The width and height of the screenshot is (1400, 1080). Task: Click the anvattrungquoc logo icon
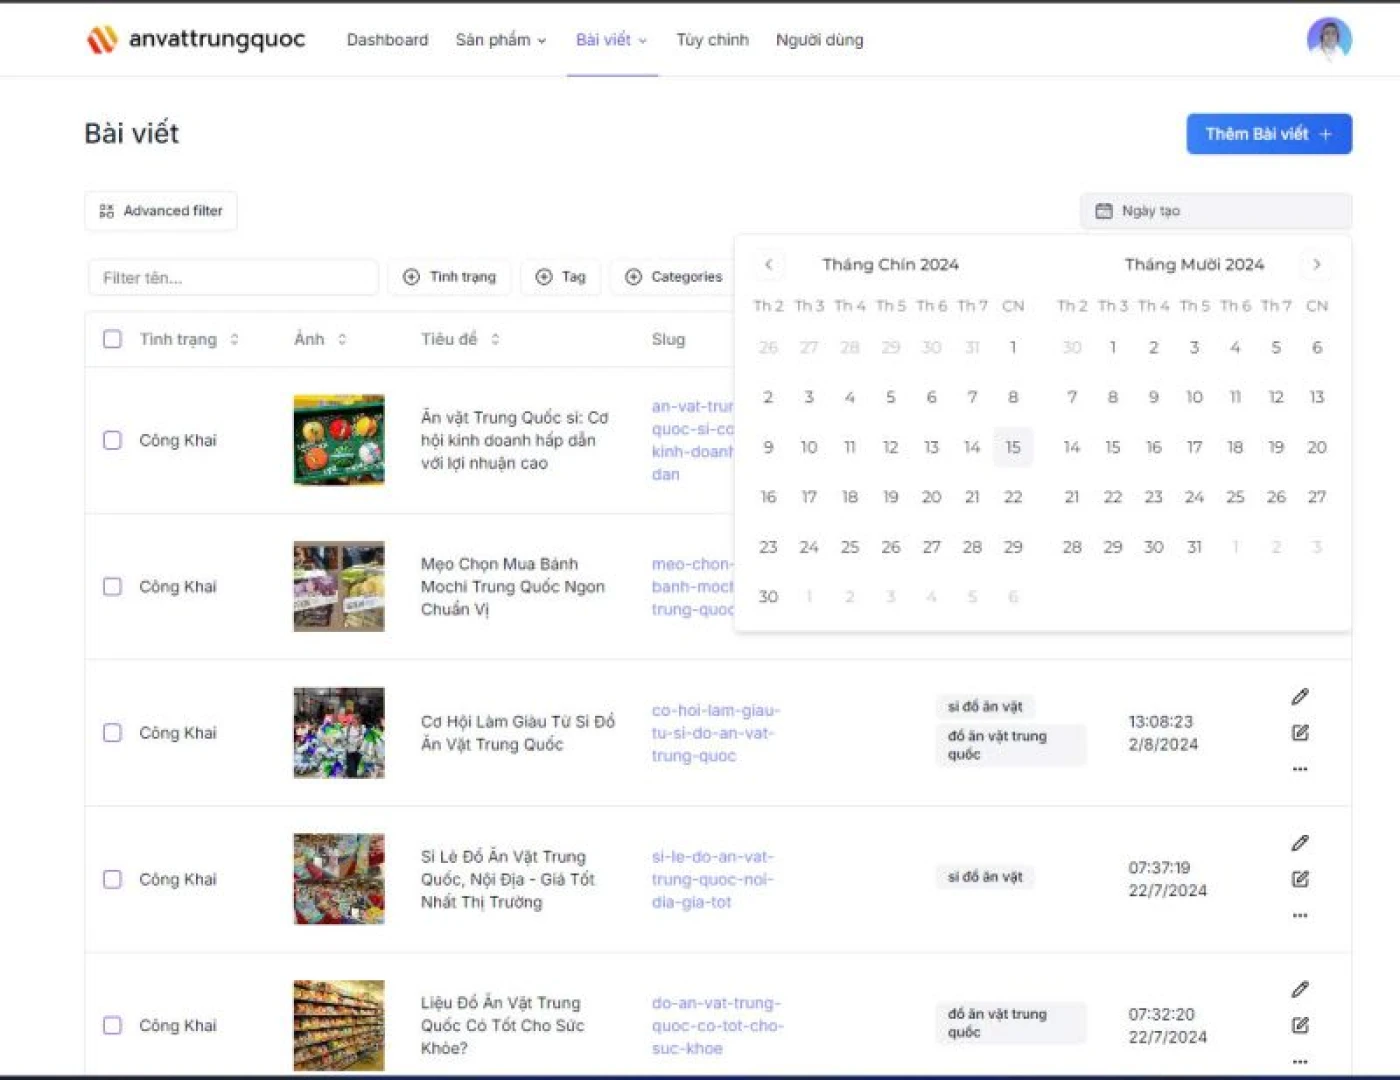click(102, 40)
